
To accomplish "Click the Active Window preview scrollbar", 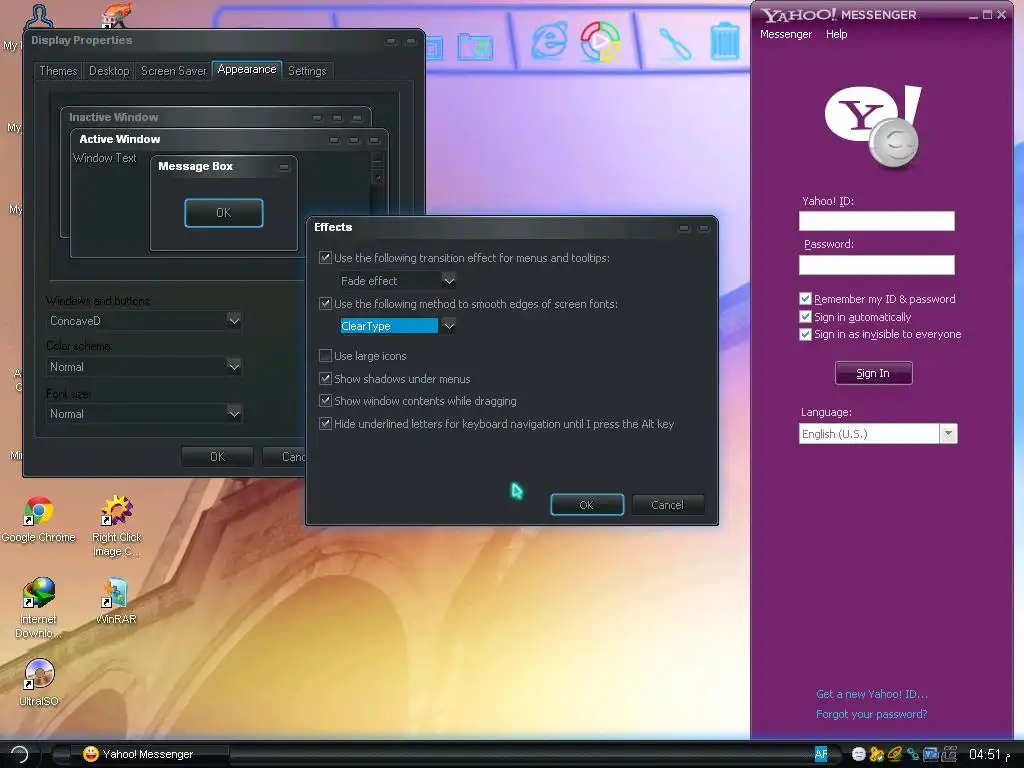I will click(x=377, y=182).
